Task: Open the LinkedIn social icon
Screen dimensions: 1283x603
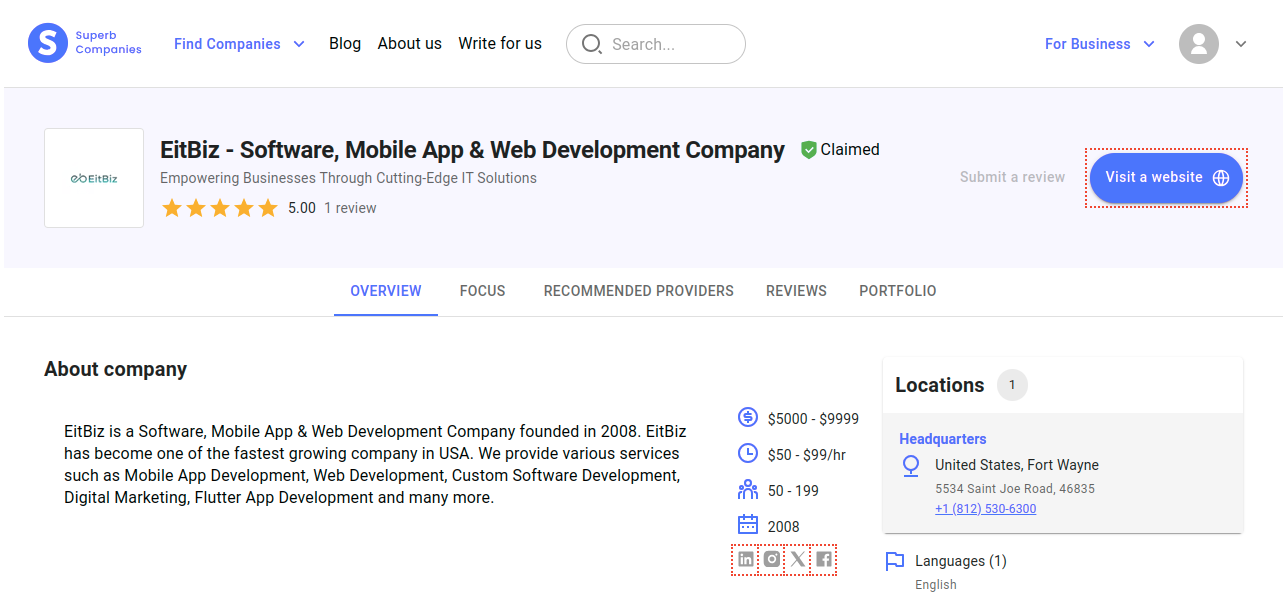Action: [746, 560]
